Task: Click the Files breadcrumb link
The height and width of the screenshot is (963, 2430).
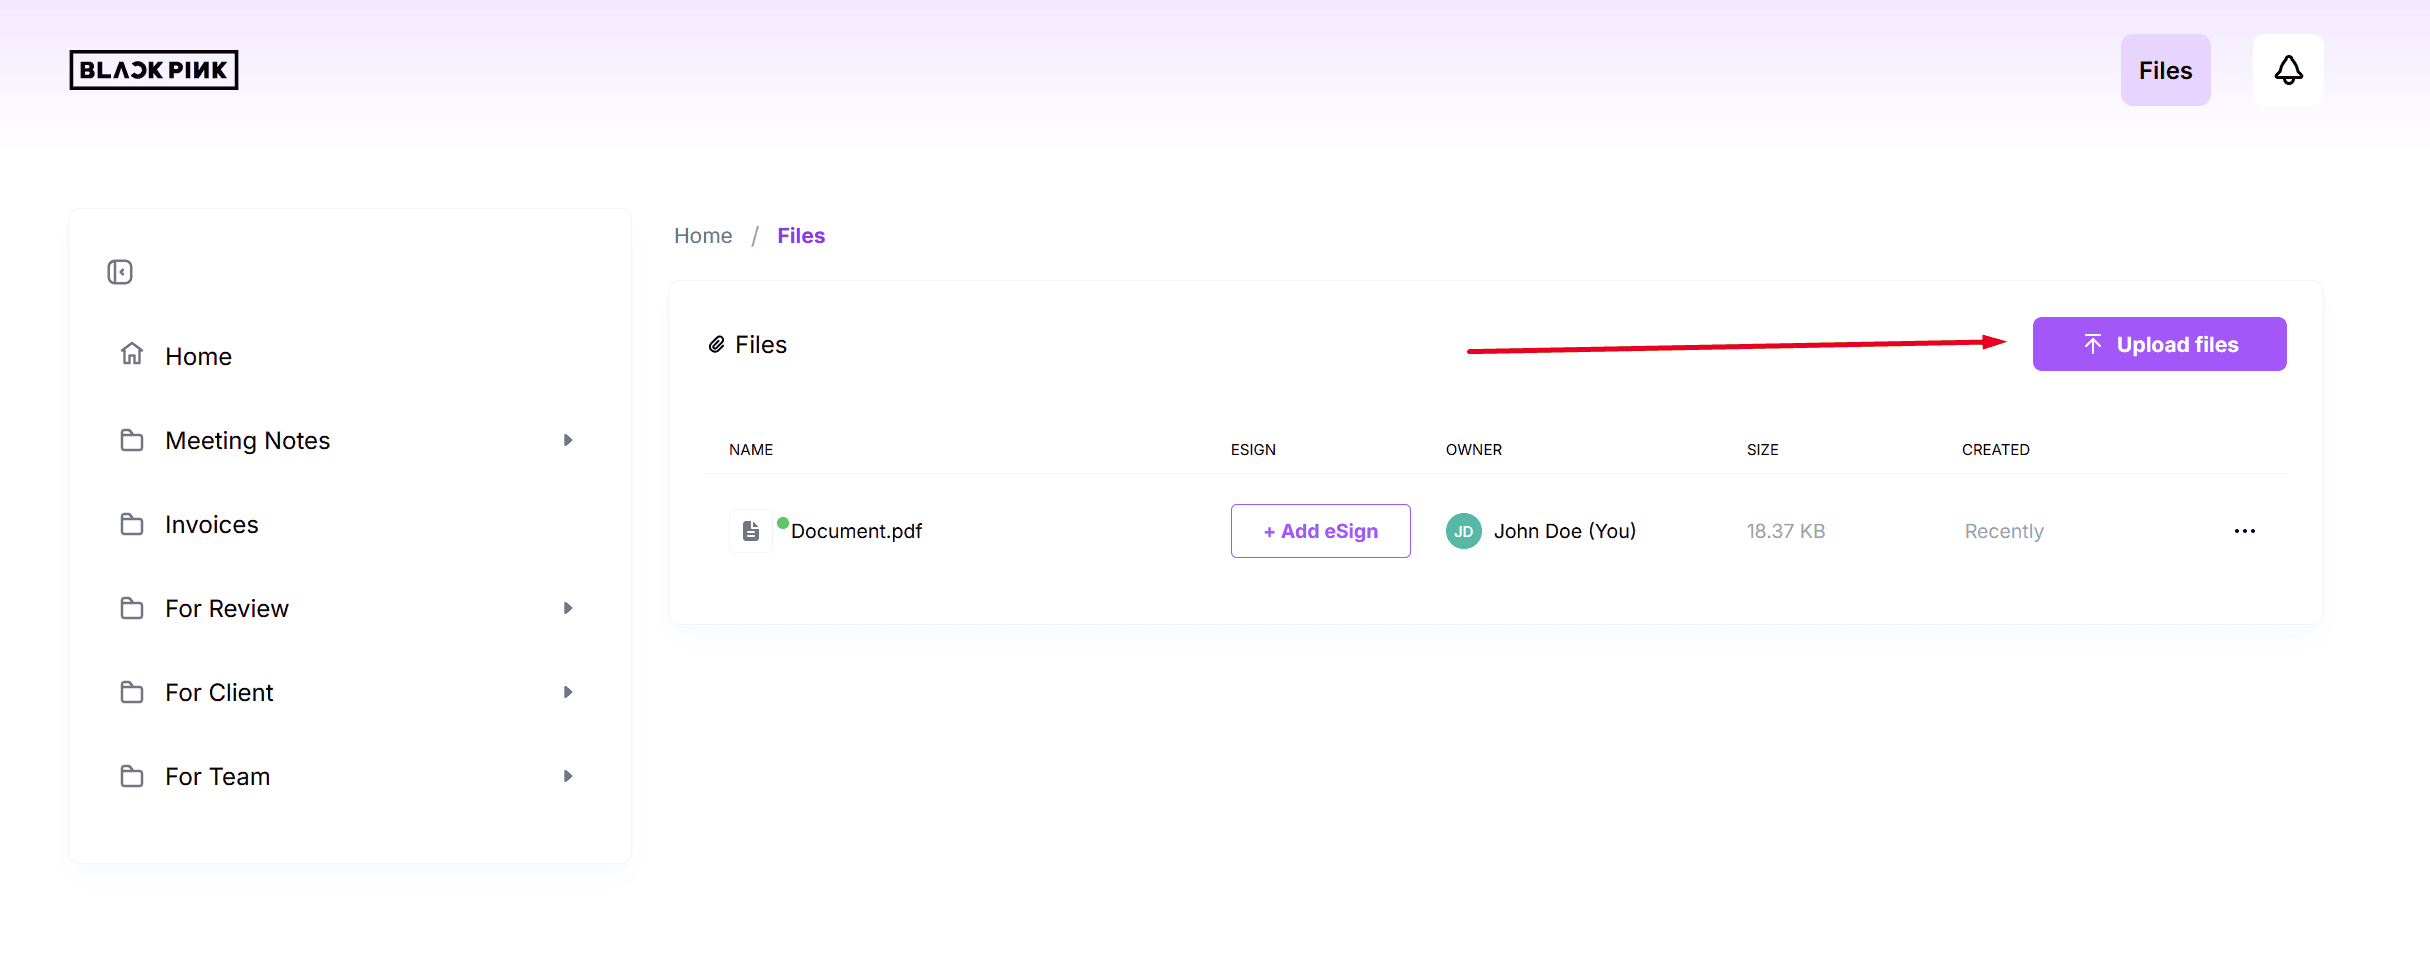Action: point(801,236)
